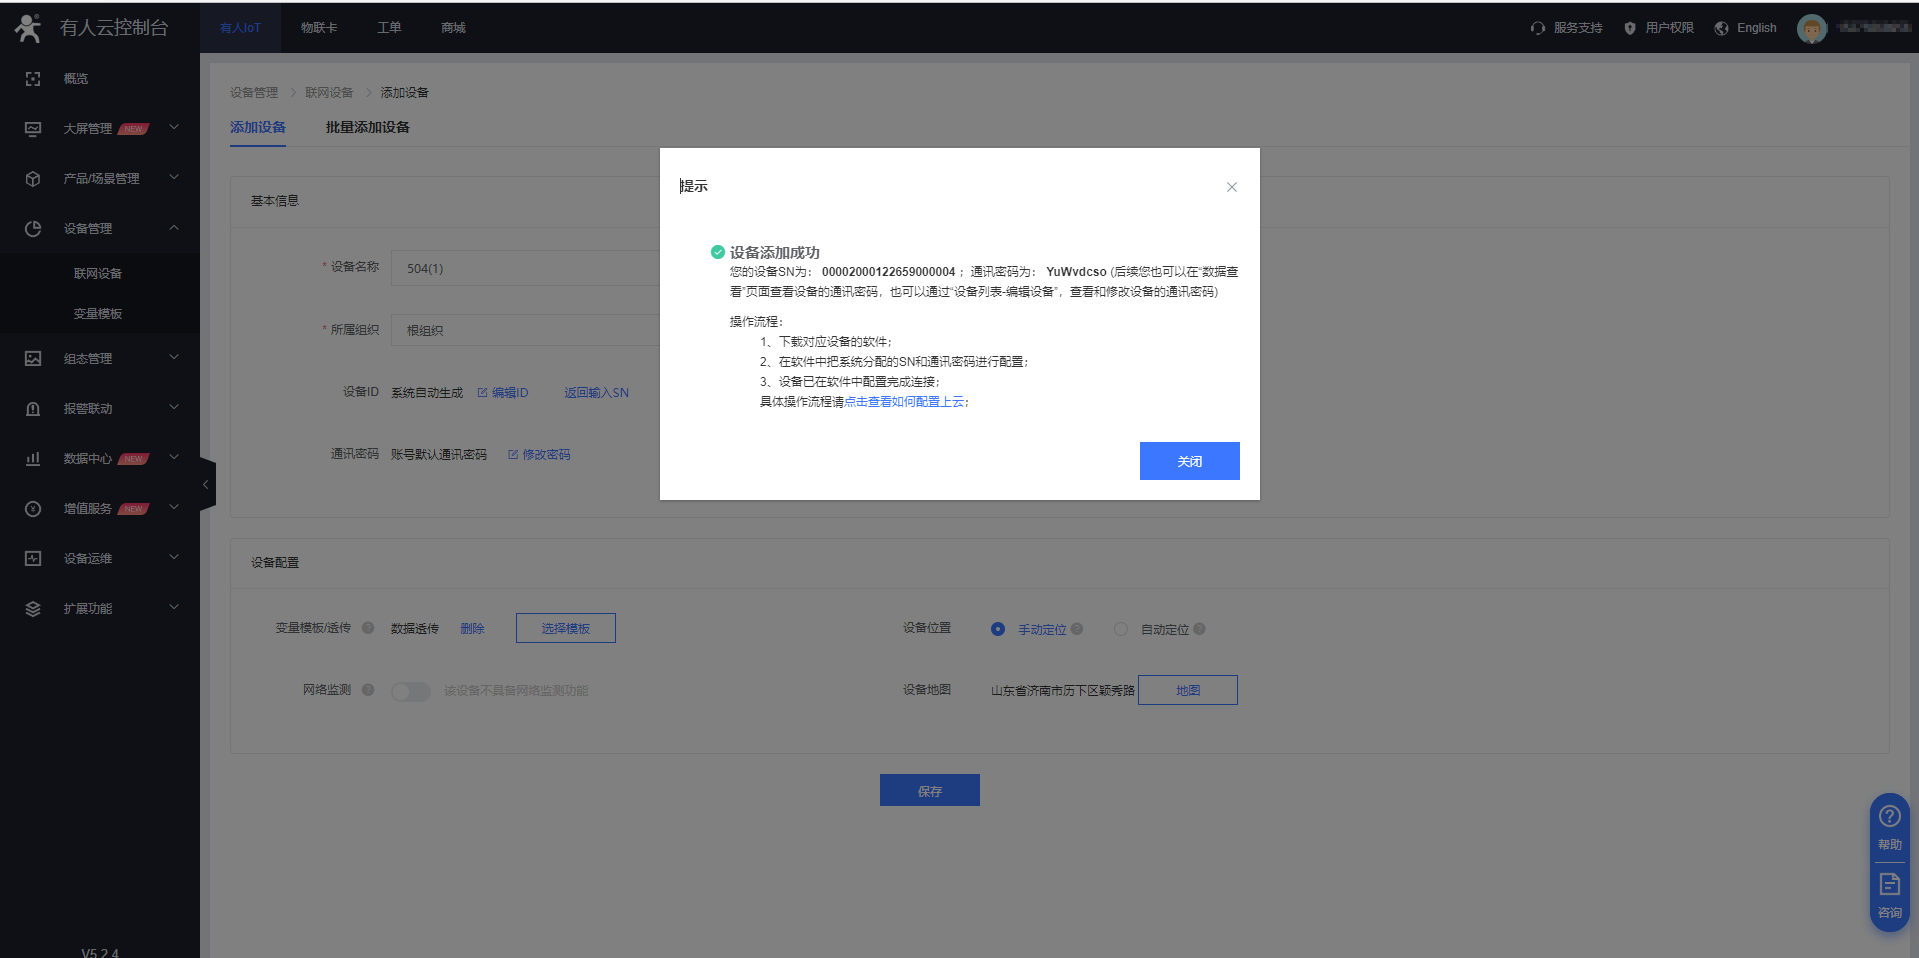Click the 报警联动 alarm bell icon
Viewport: 1919px width, 958px height.
[33, 409]
